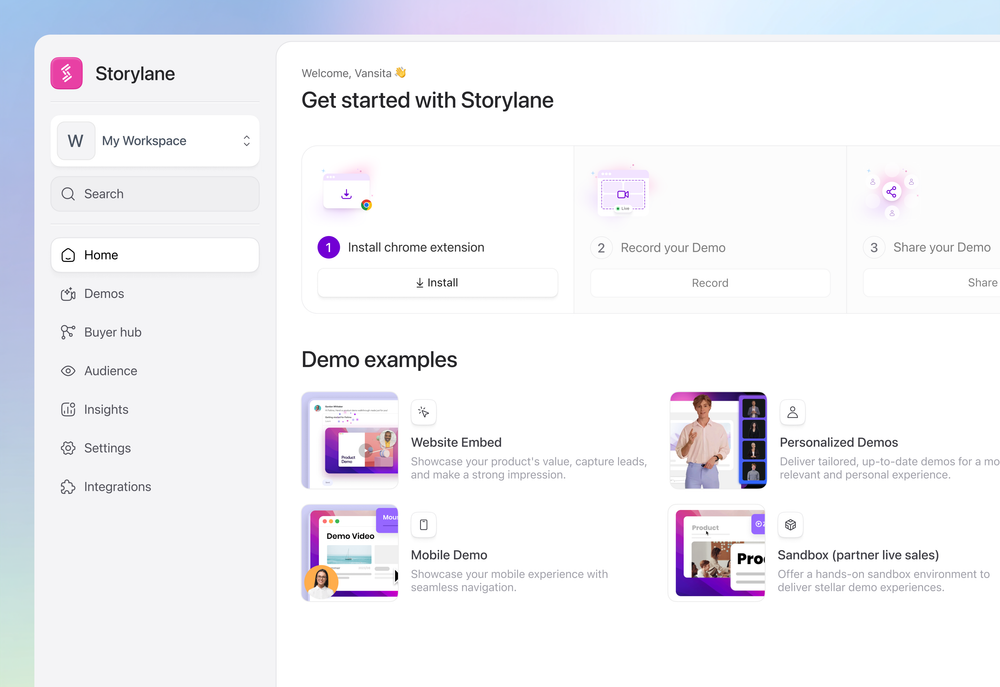This screenshot has height=687, width=1000.
Task: Open the Website Embed thumbnail
Action: 350,441
